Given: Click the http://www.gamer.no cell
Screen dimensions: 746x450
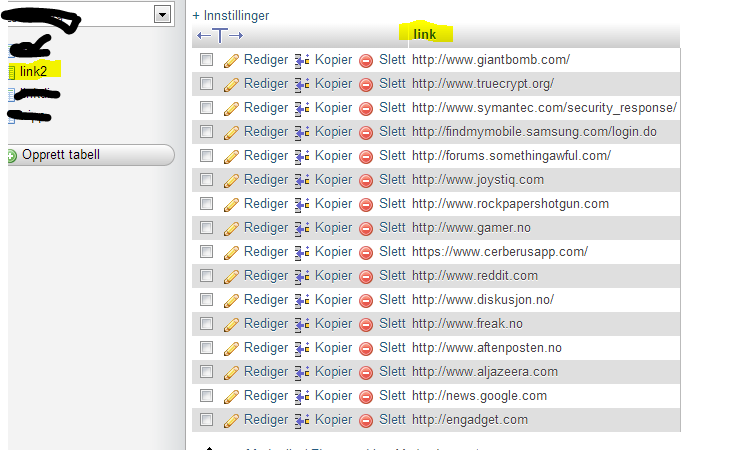Looking at the screenshot, I should 471,227.
